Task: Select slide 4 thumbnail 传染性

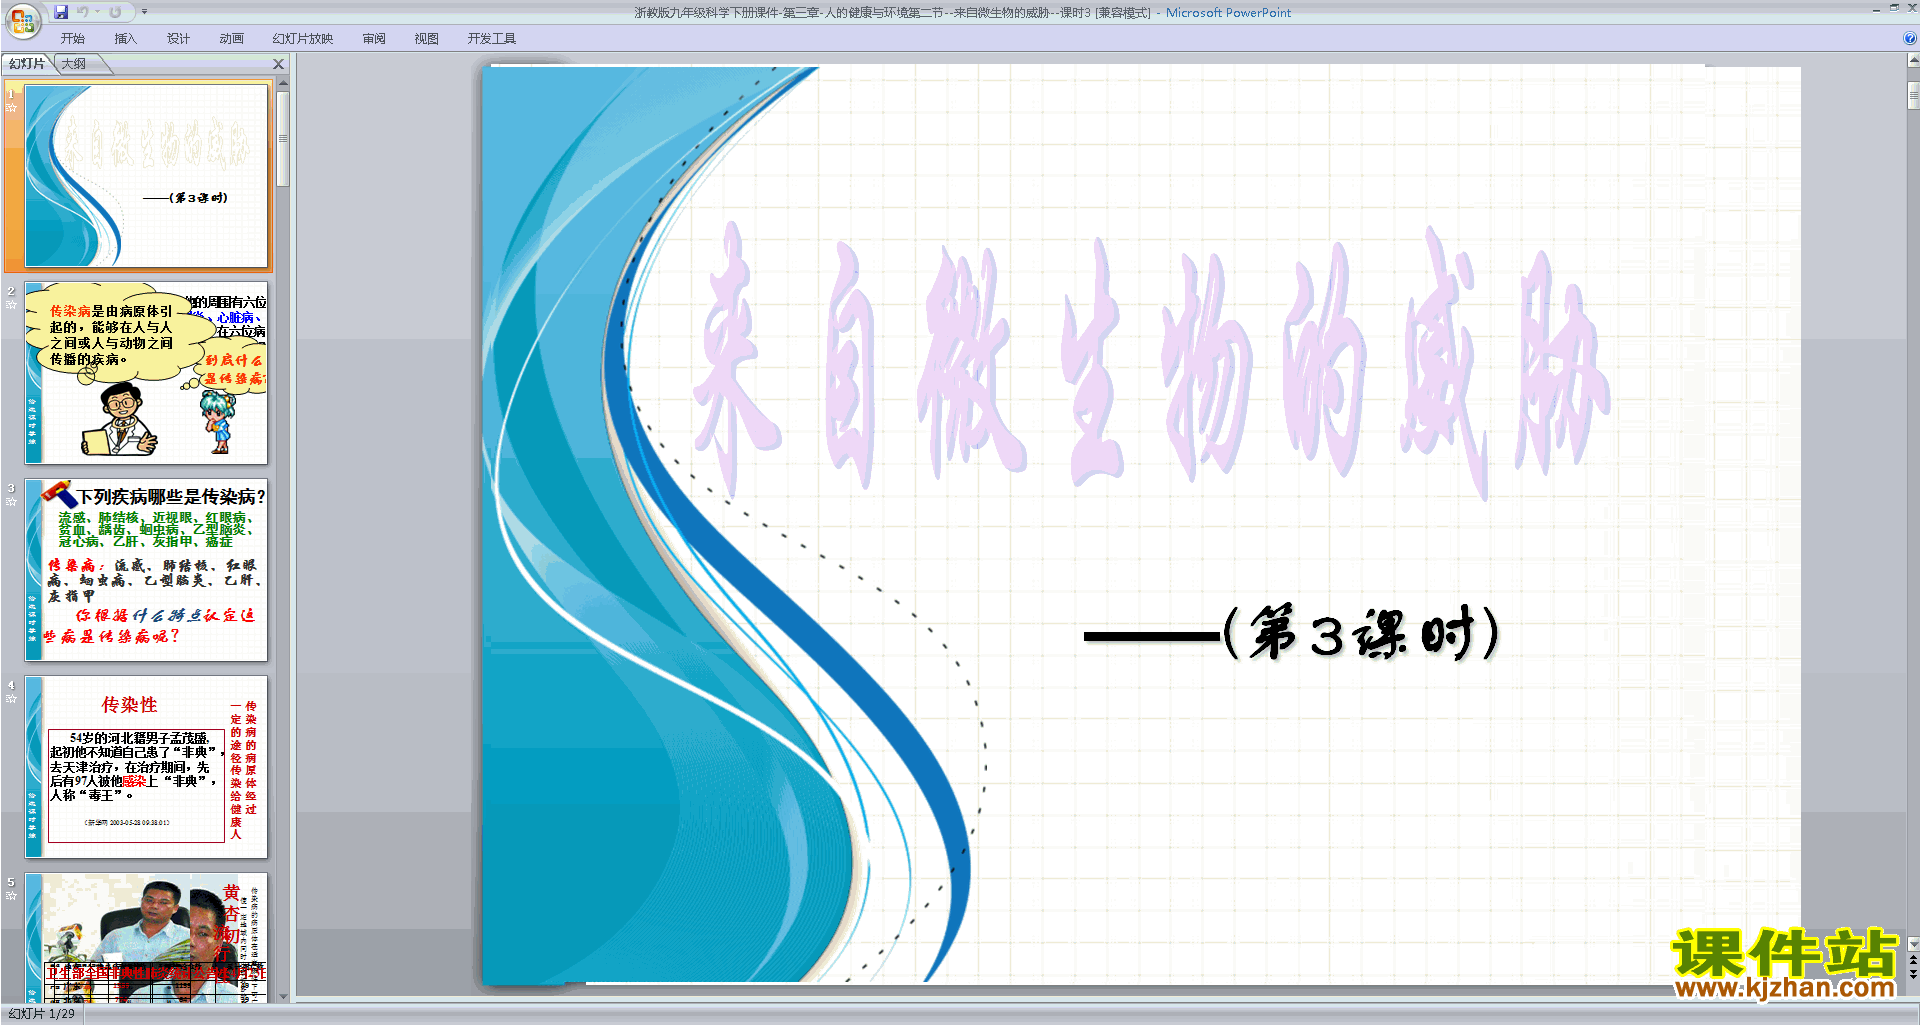Action: 146,767
